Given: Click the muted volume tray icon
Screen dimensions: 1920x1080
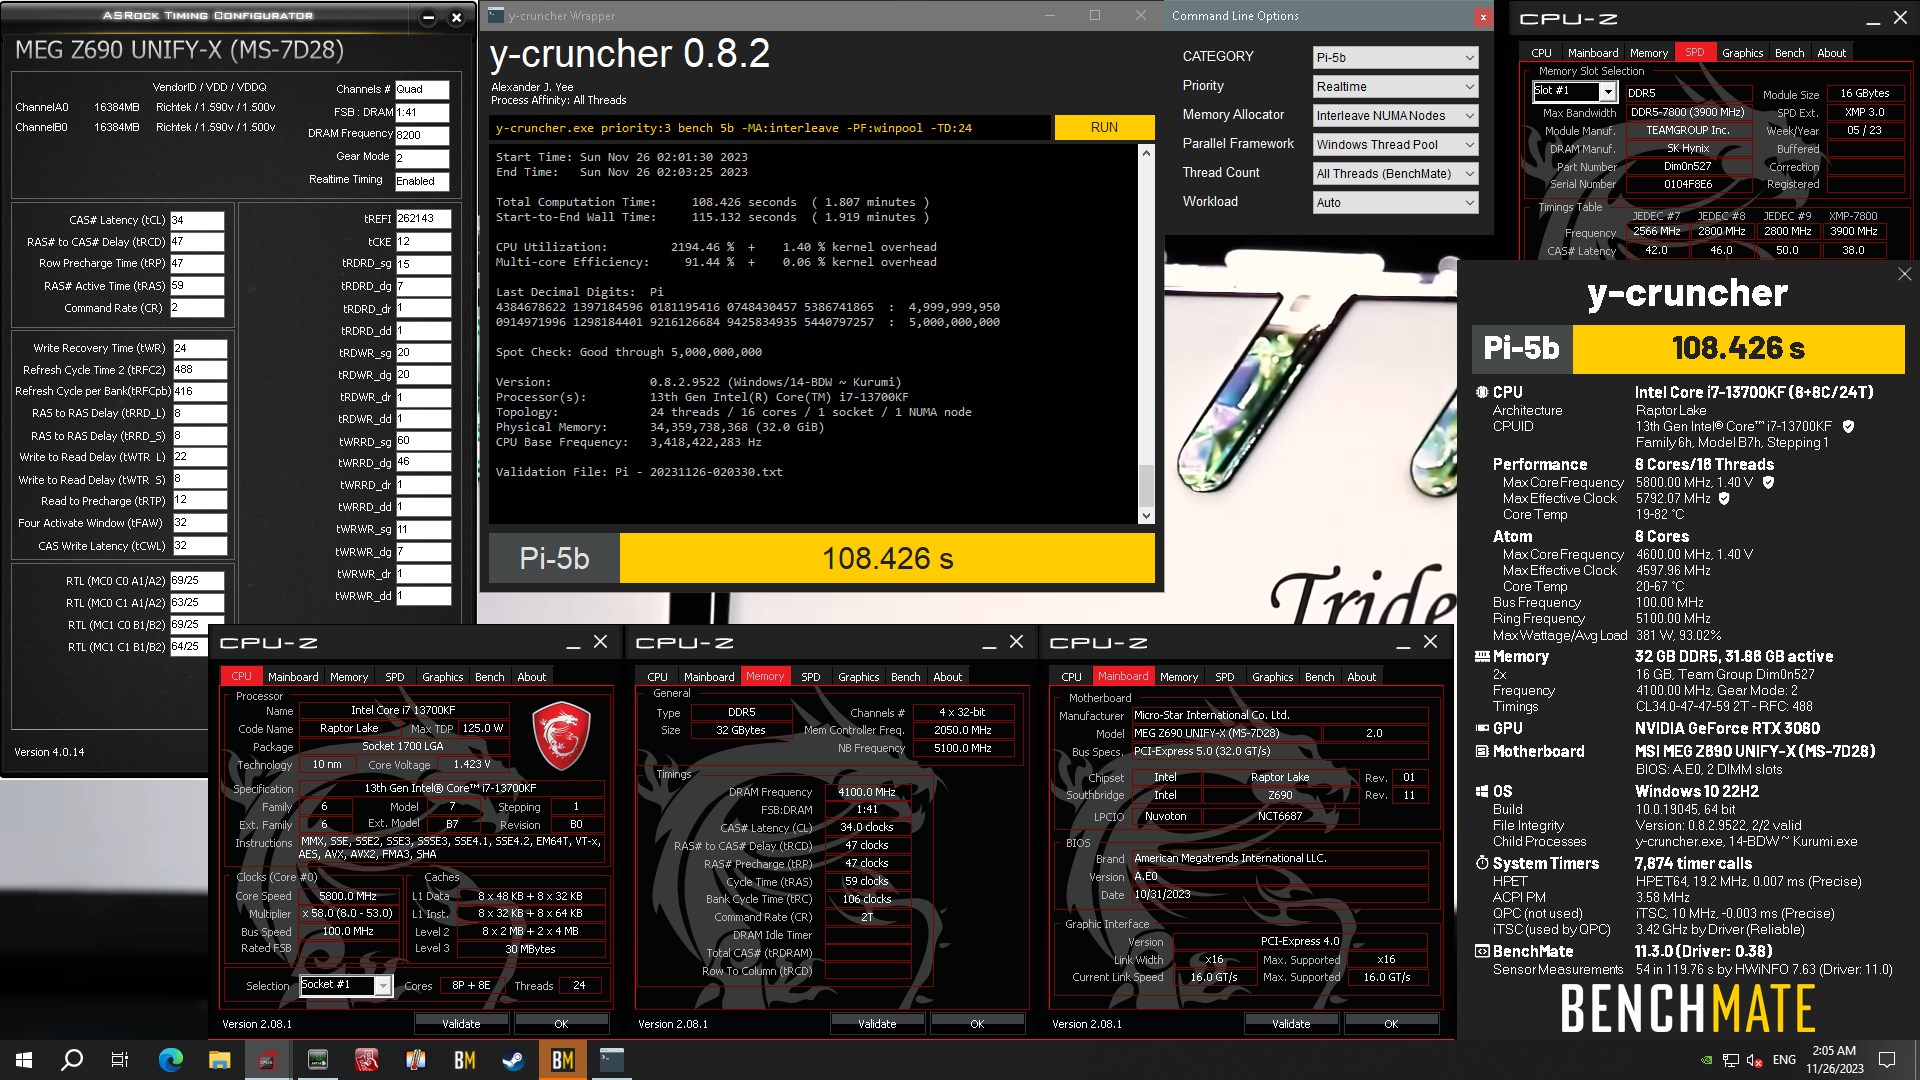Looking at the screenshot, I should coord(1754,1060).
